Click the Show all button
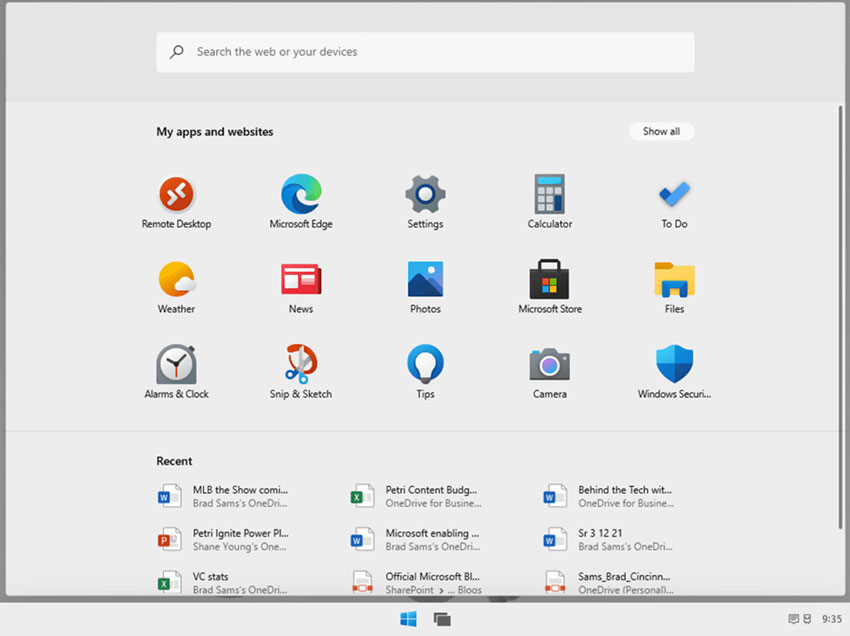The image size is (850, 636). click(661, 131)
